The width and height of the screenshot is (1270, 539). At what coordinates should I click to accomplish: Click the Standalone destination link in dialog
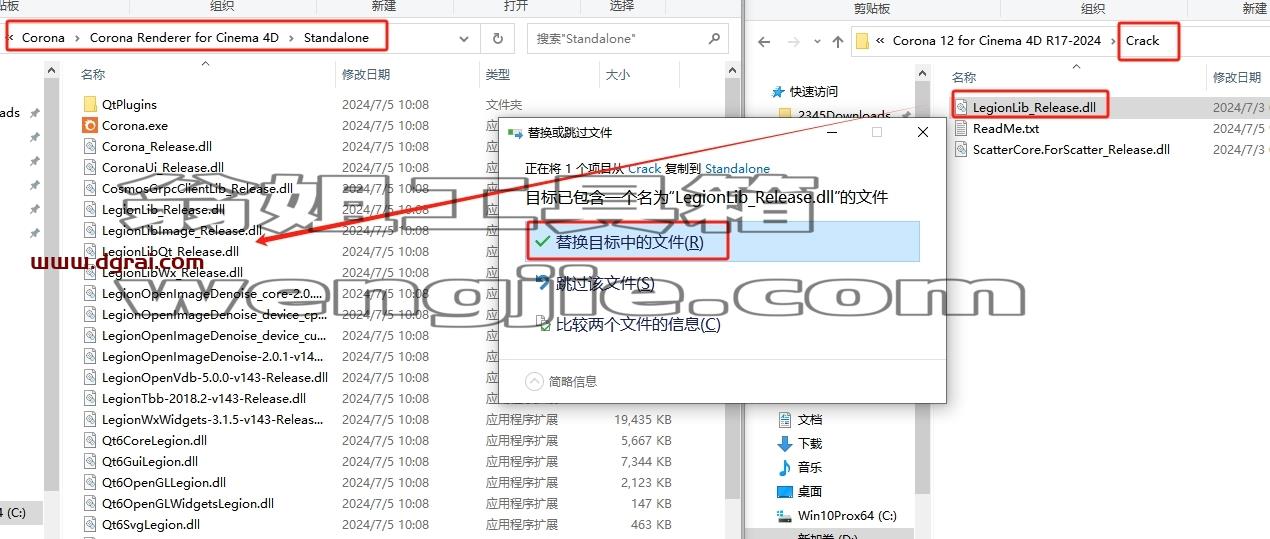point(737,169)
